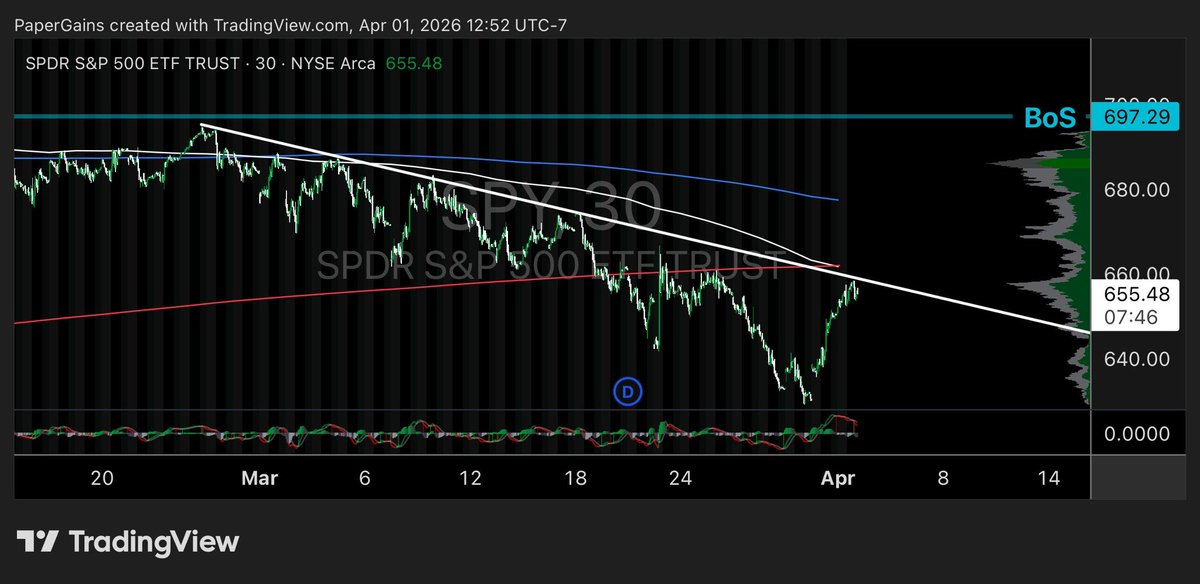Select the BoS level label
Screen dimensions: 1200x584
click(x=1050, y=118)
